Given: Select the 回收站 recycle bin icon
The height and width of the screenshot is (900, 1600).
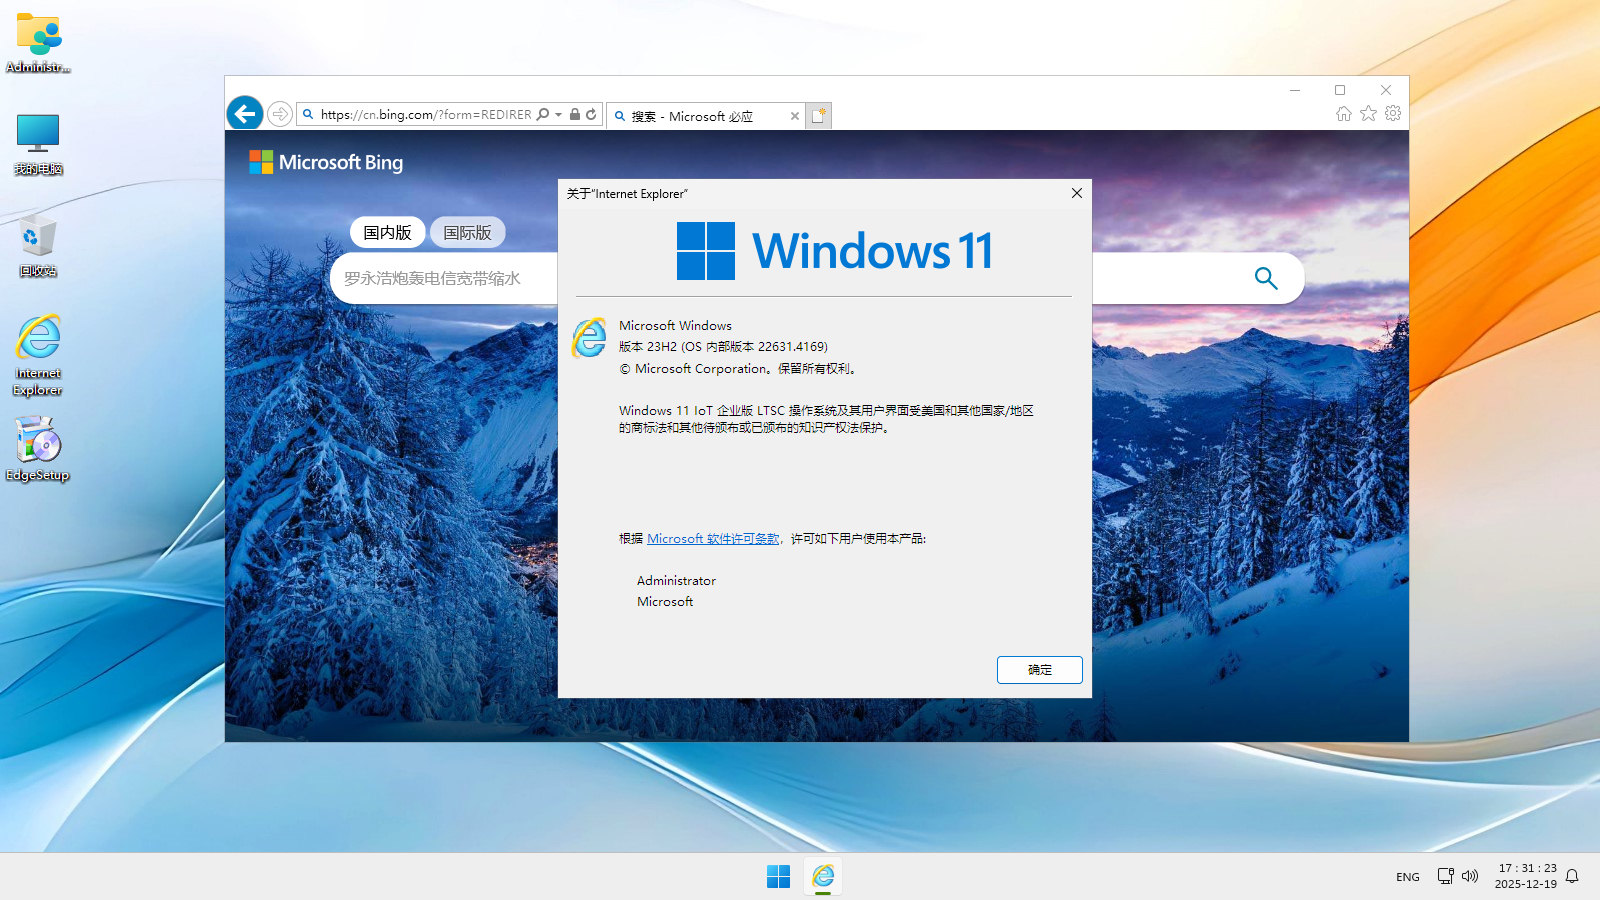Looking at the screenshot, I should (x=38, y=245).
